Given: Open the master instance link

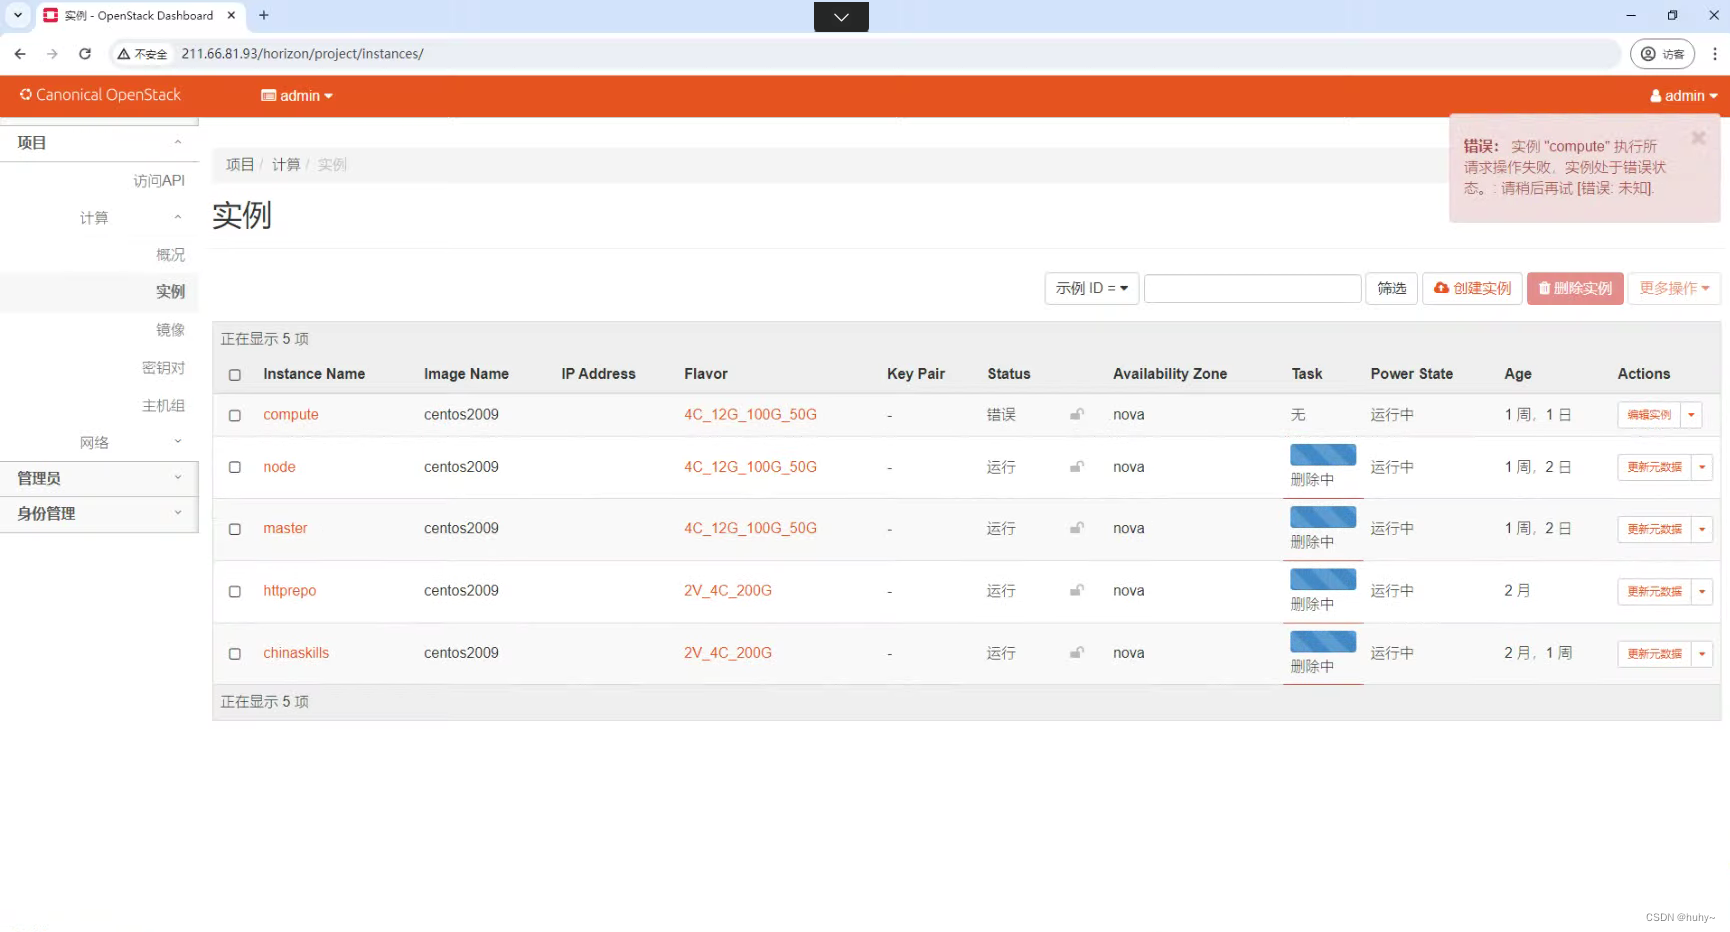Looking at the screenshot, I should click(x=285, y=528).
